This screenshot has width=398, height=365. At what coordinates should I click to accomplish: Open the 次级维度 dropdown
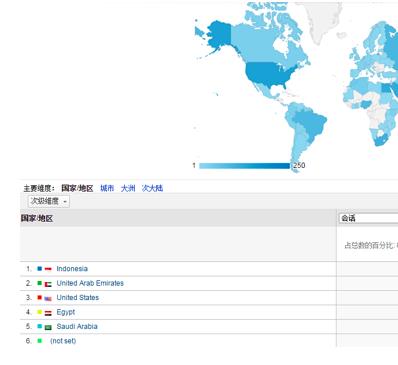tap(49, 201)
